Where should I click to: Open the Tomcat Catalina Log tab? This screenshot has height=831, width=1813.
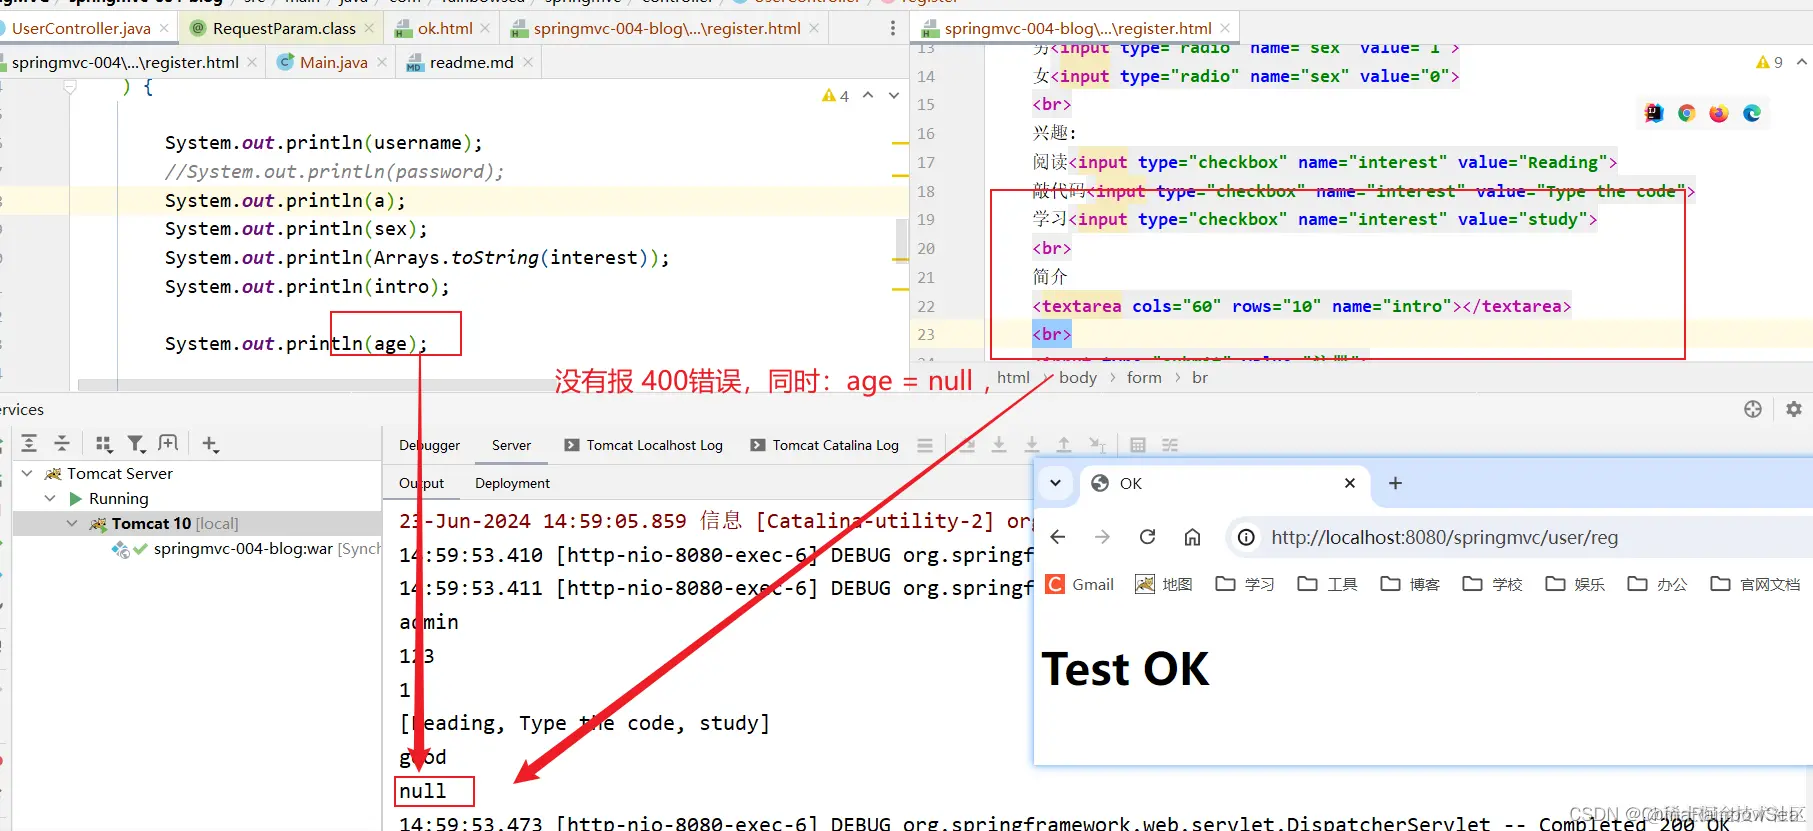pos(825,445)
